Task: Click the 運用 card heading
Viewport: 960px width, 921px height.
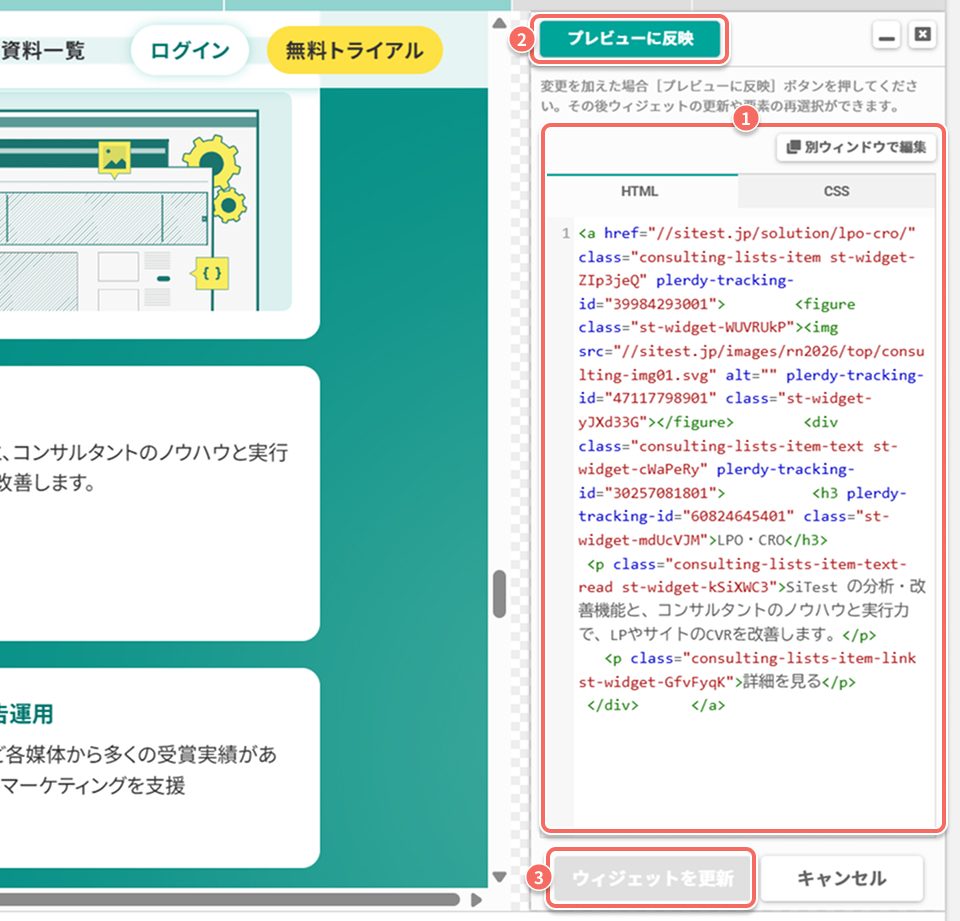Action: [x=26, y=714]
